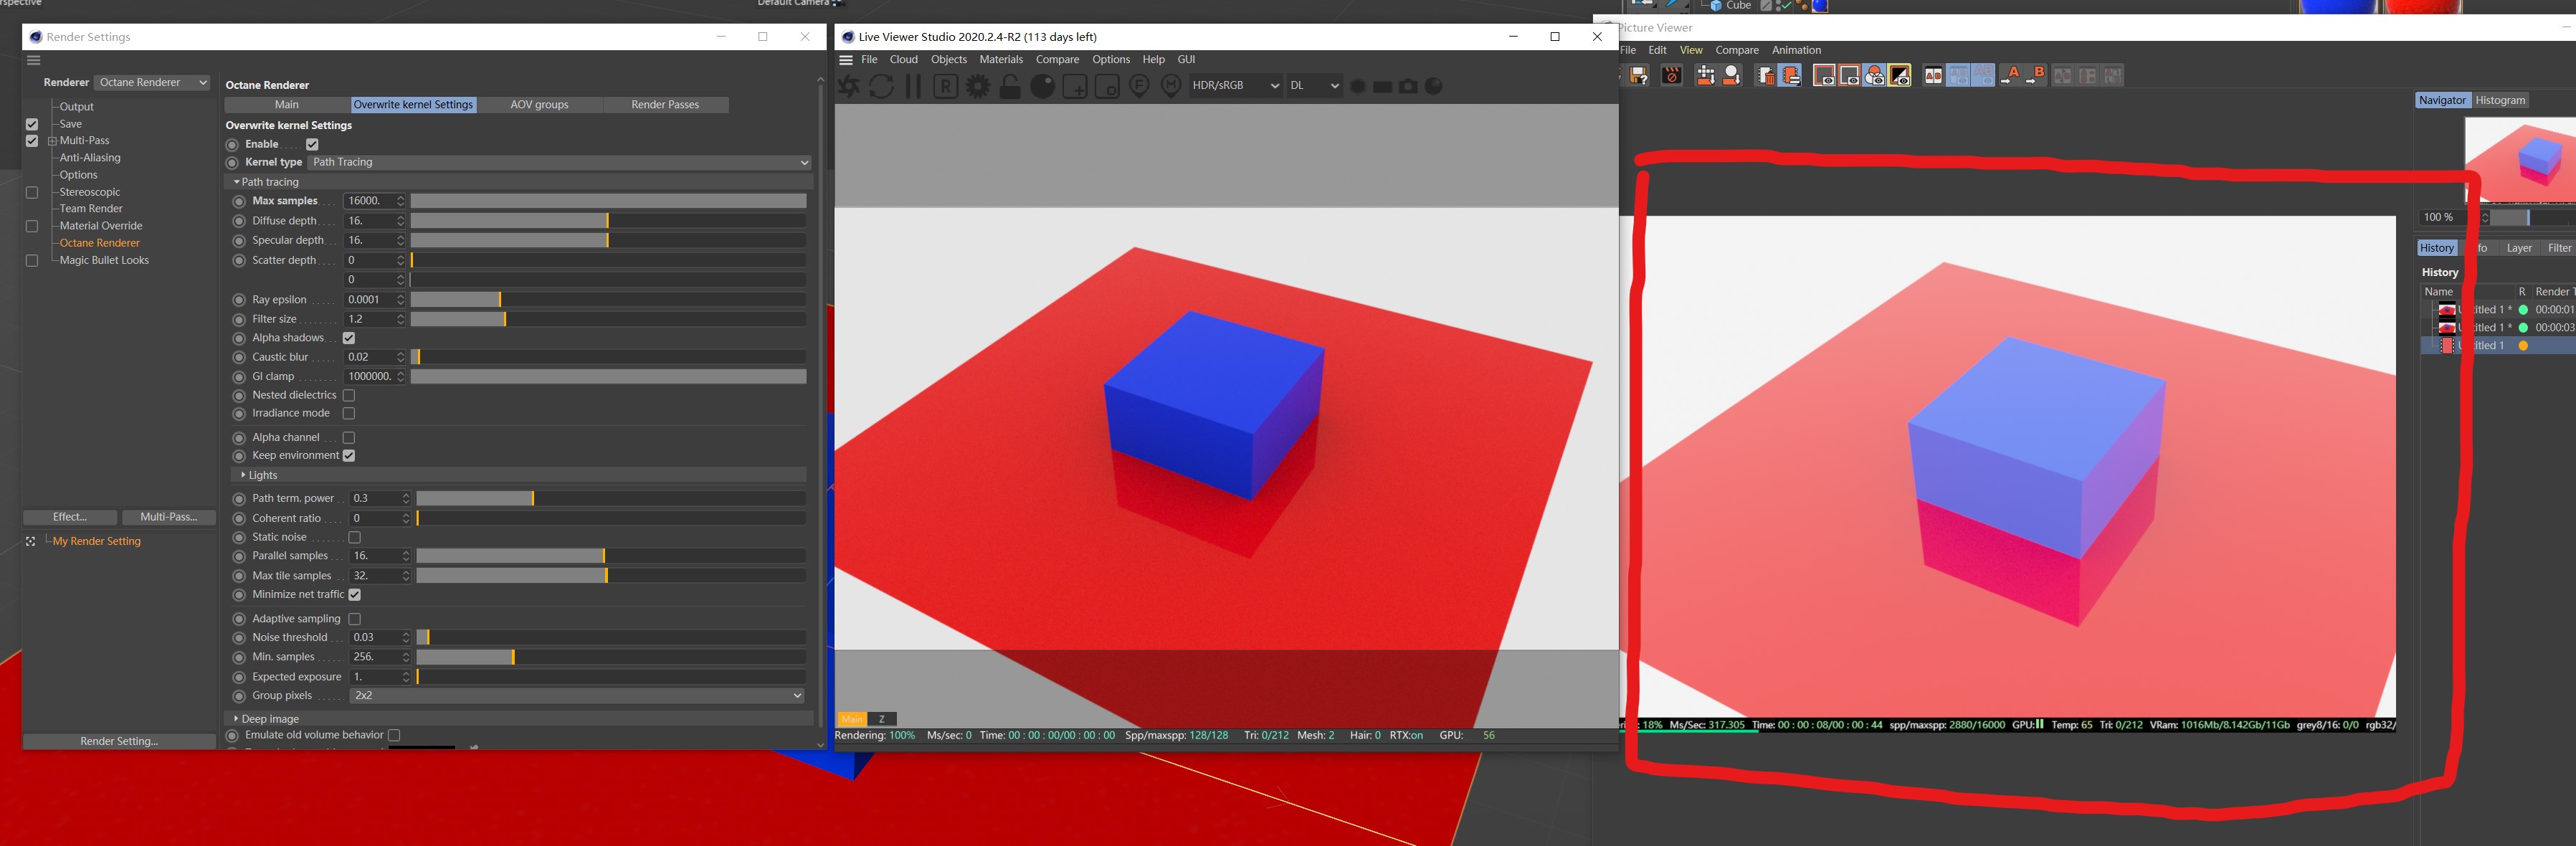Click the restart render refresh icon
The height and width of the screenshot is (846, 2576).
click(x=881, y=87)
